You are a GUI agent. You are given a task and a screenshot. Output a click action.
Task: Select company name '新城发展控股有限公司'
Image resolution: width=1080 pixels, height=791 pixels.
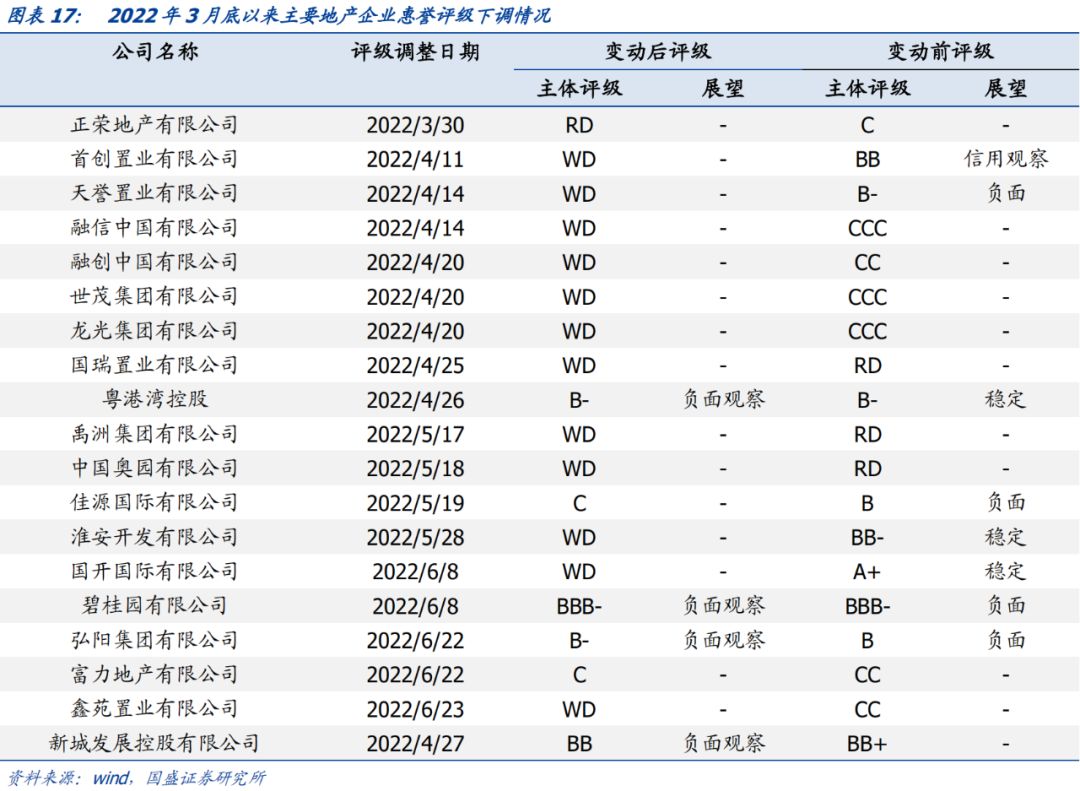point(154,743)
